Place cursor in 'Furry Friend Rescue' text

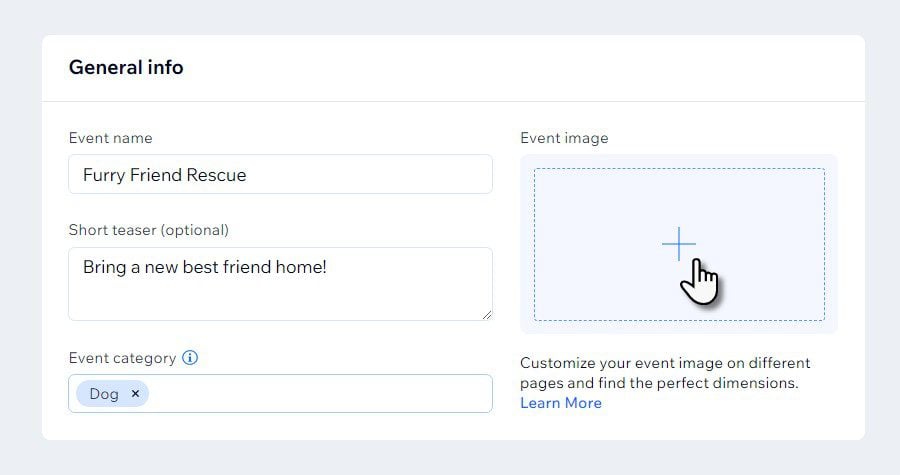click(164, 175)
